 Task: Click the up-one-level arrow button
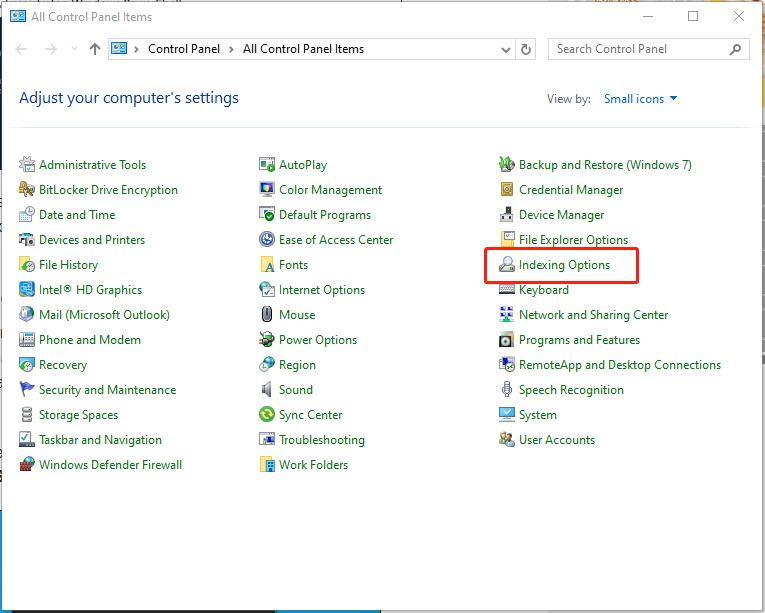(x=95, y=49)
